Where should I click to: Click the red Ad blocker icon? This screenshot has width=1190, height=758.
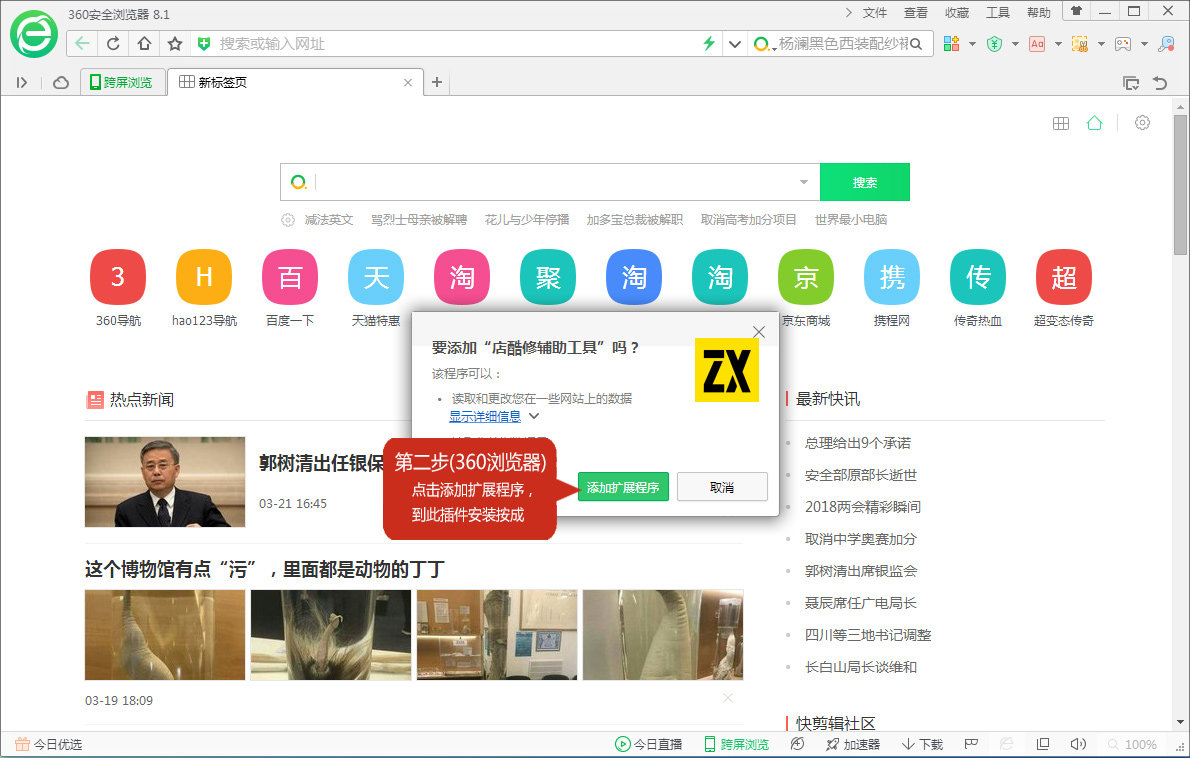tap(1037, 43)
